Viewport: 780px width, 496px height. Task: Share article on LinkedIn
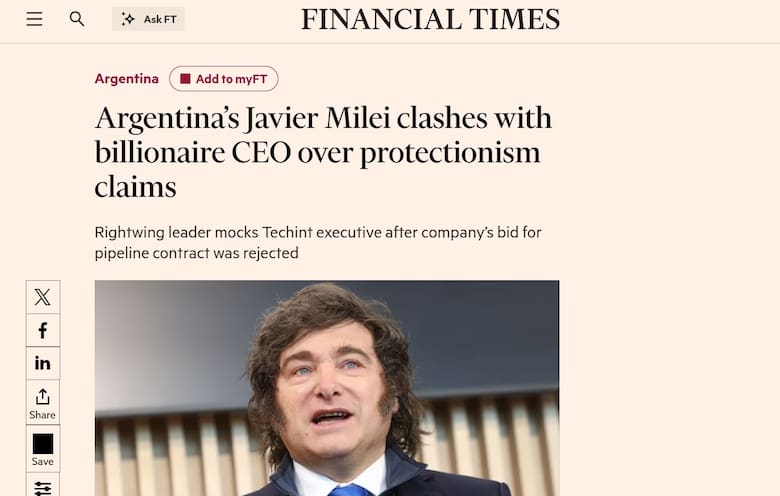click(x=42, y=363)
